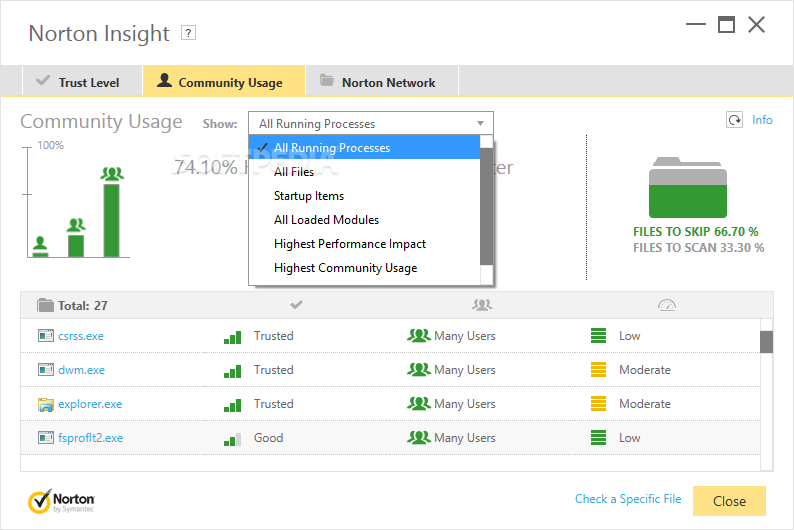Click the refresh icon next to Info

[x=734, y=120]
